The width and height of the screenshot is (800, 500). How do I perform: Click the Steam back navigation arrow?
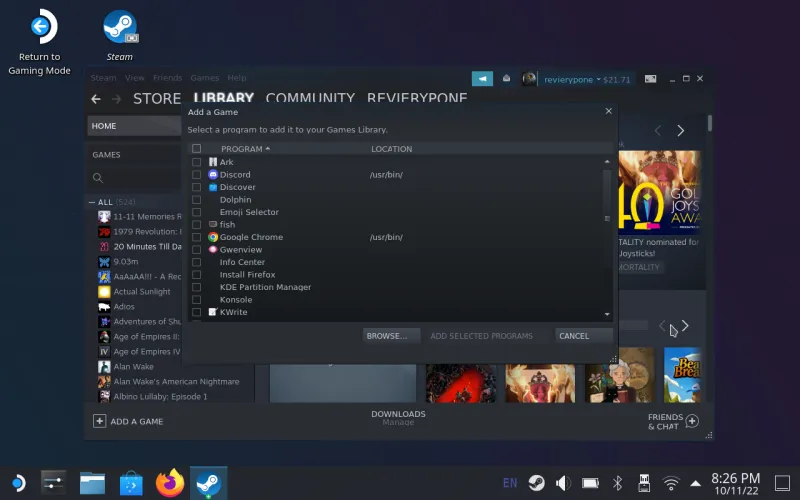tap(96, 99)
